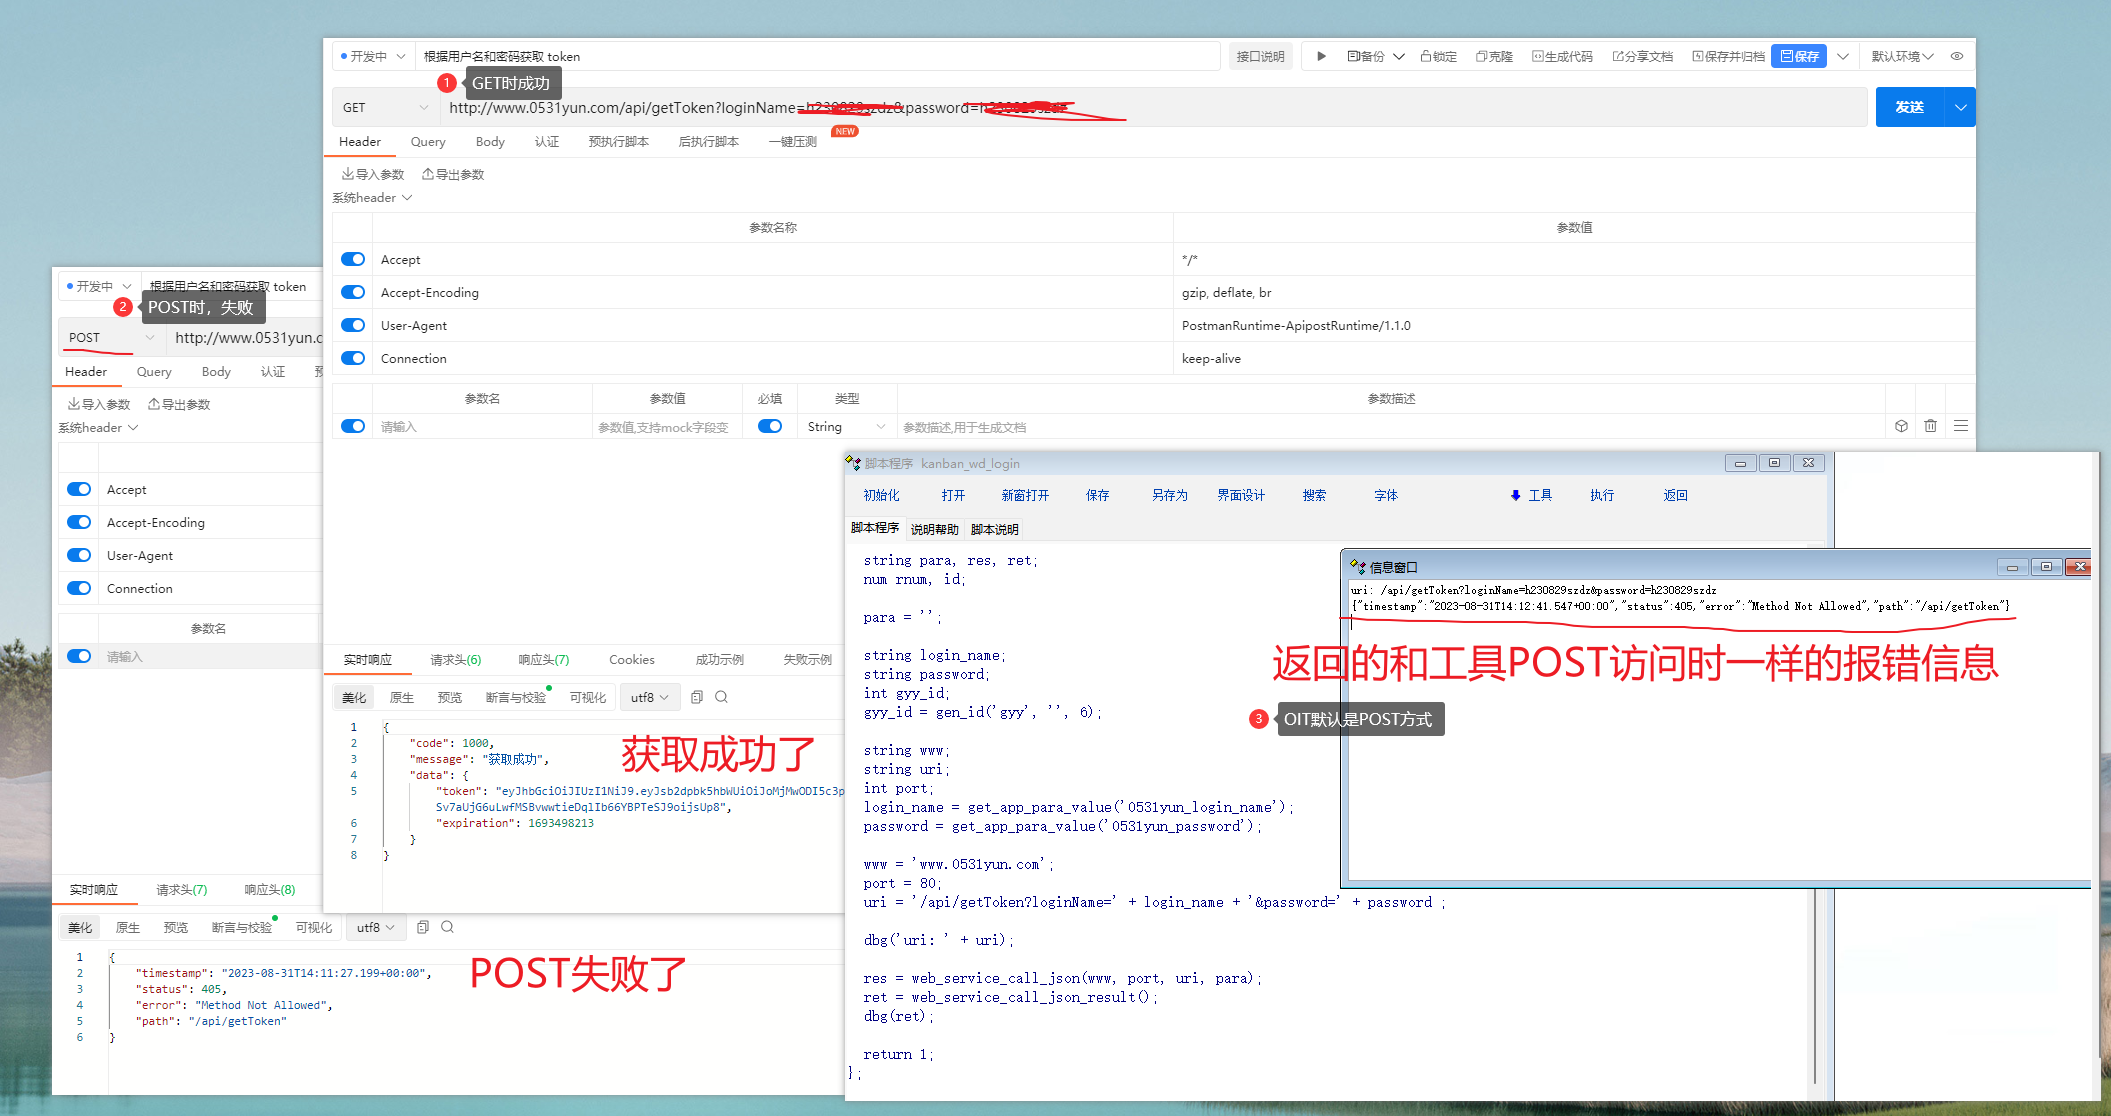Click 执行 in the script program menu
The image size is (2111, 1116).
coord(1602,495)
